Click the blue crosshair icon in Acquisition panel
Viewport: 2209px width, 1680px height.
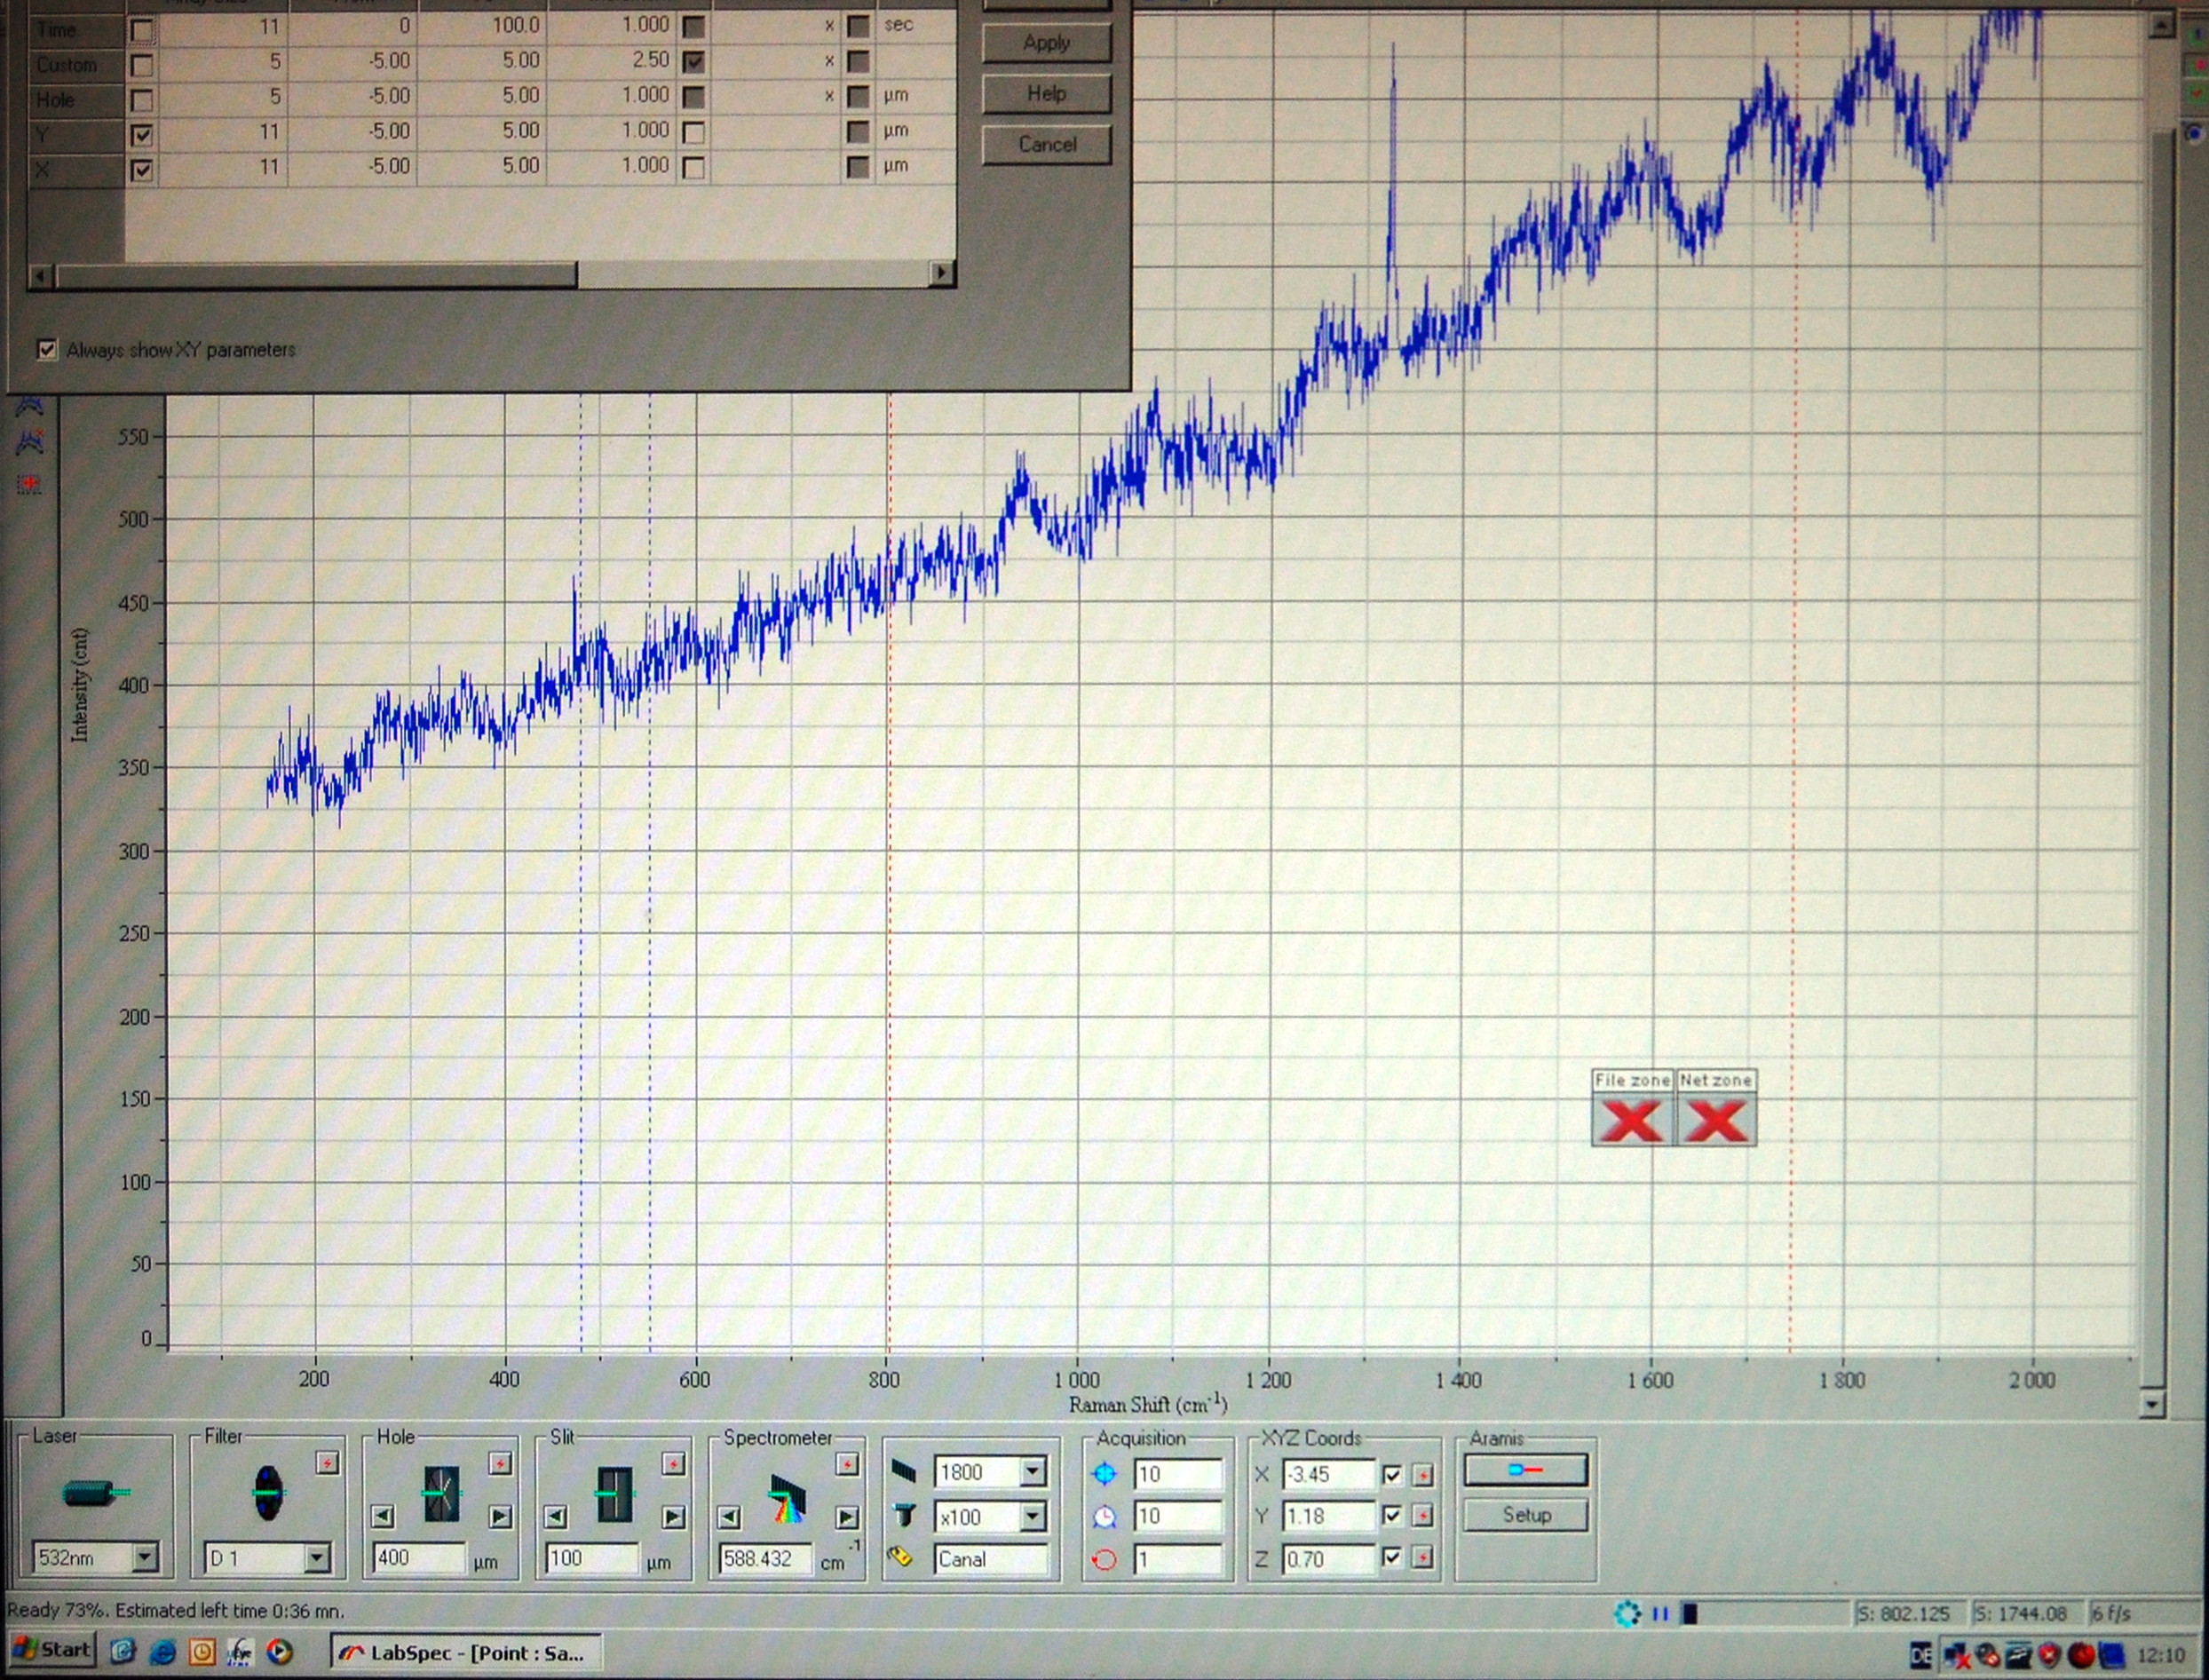point(1105,1473)
